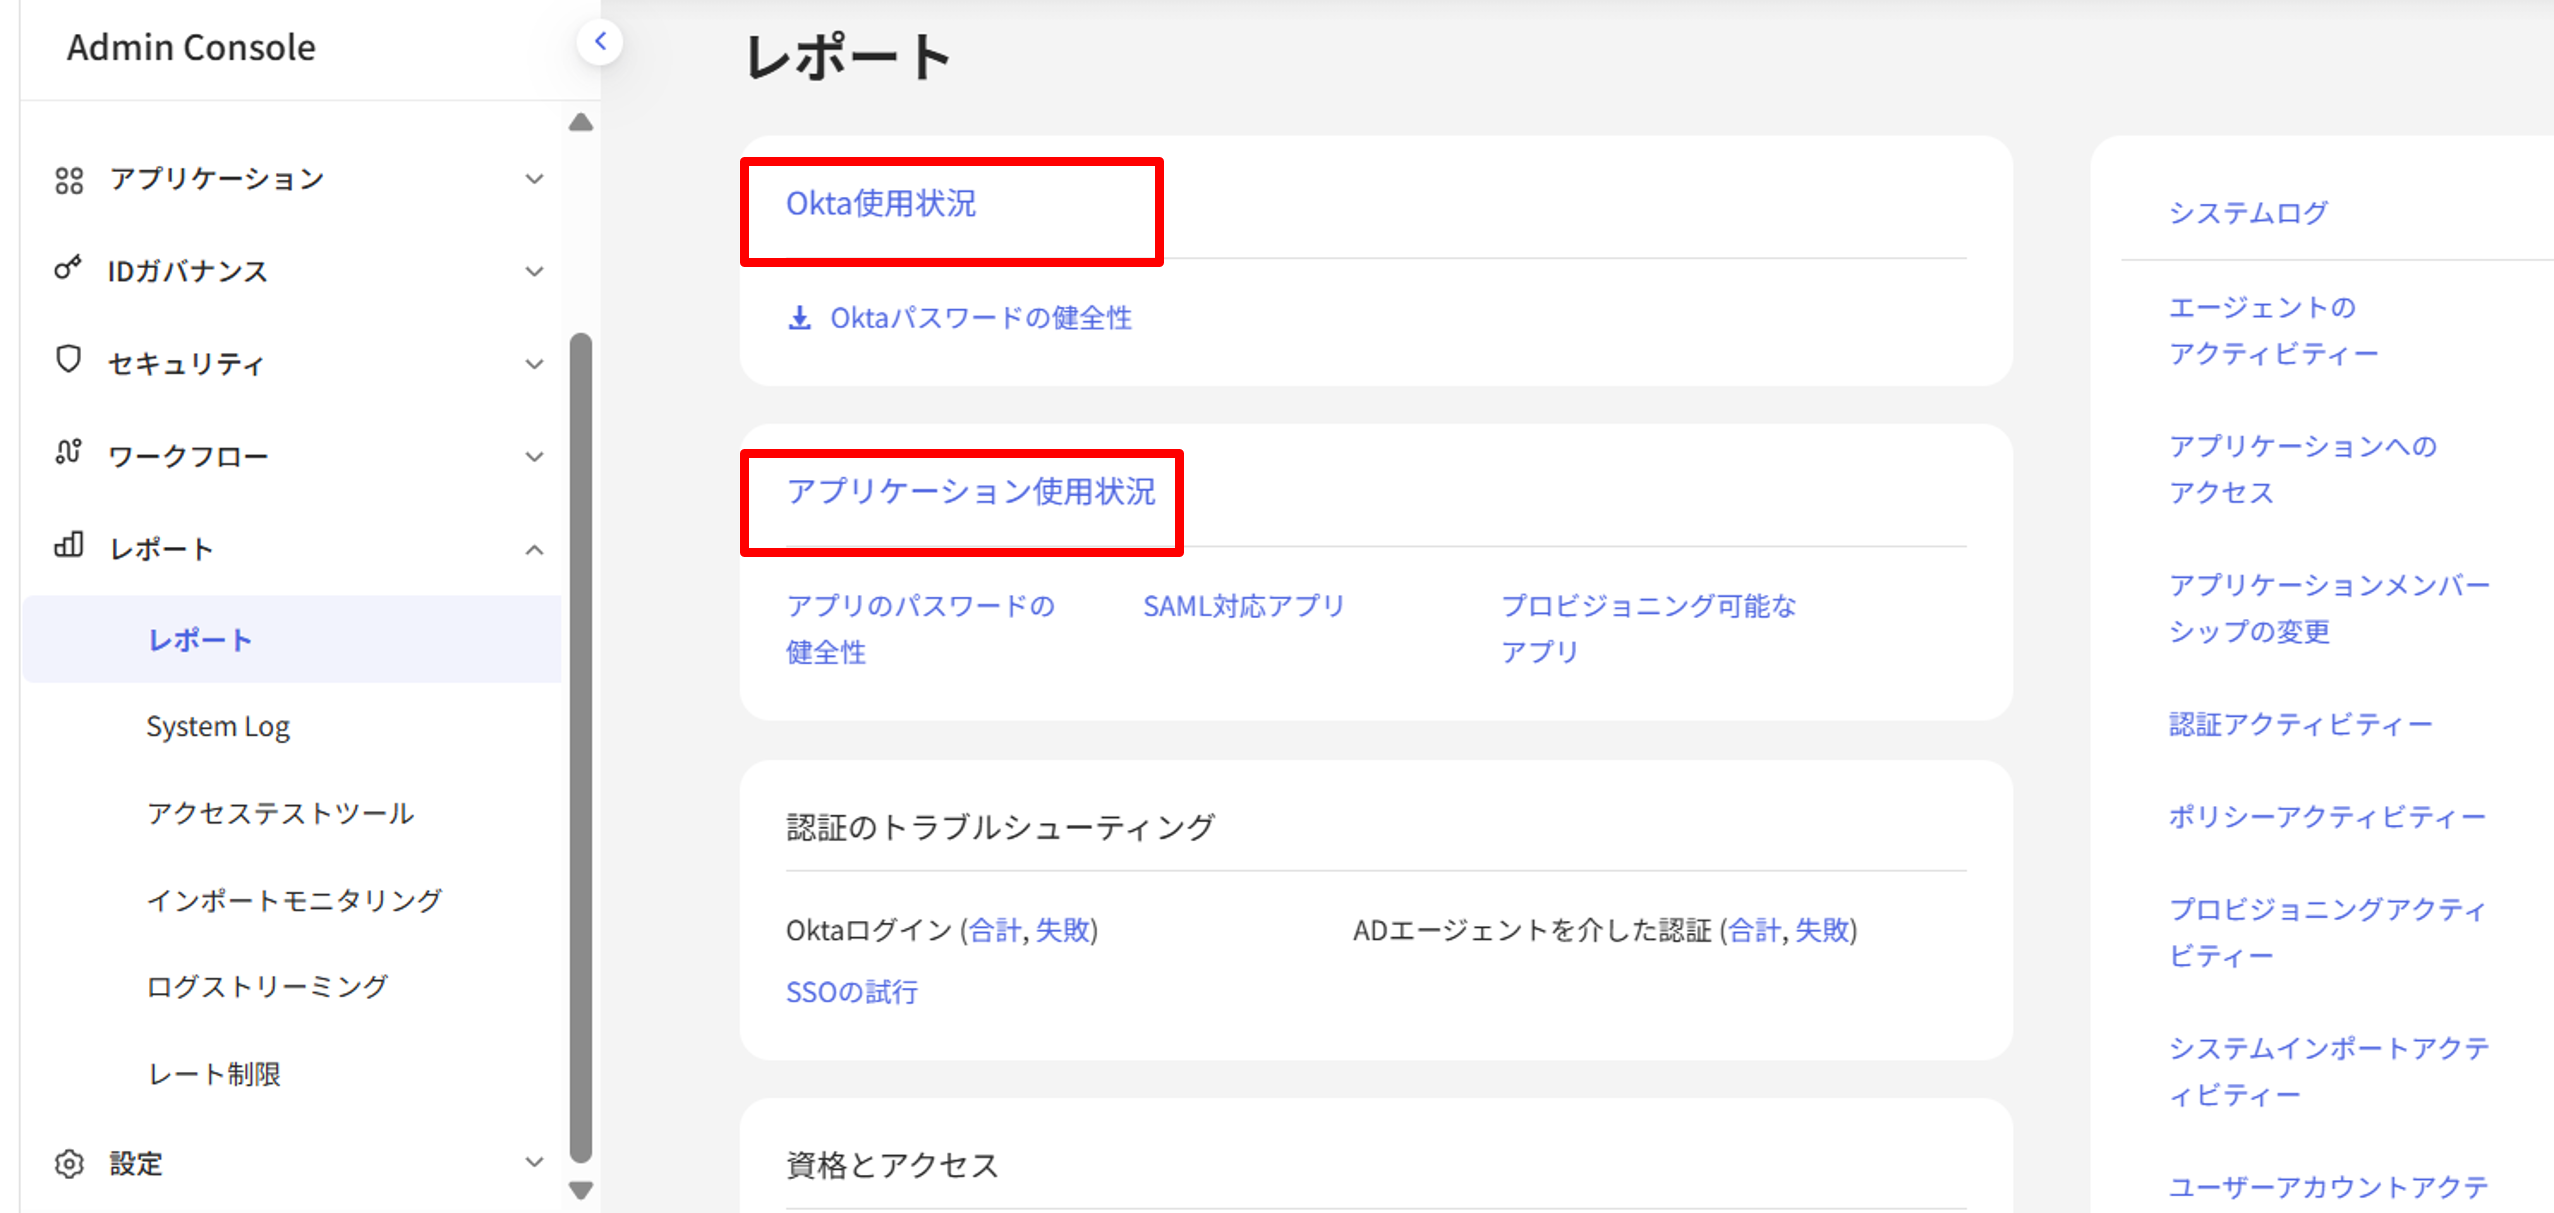Expand the セキュリティ section chevron

[x=535, y=364]
